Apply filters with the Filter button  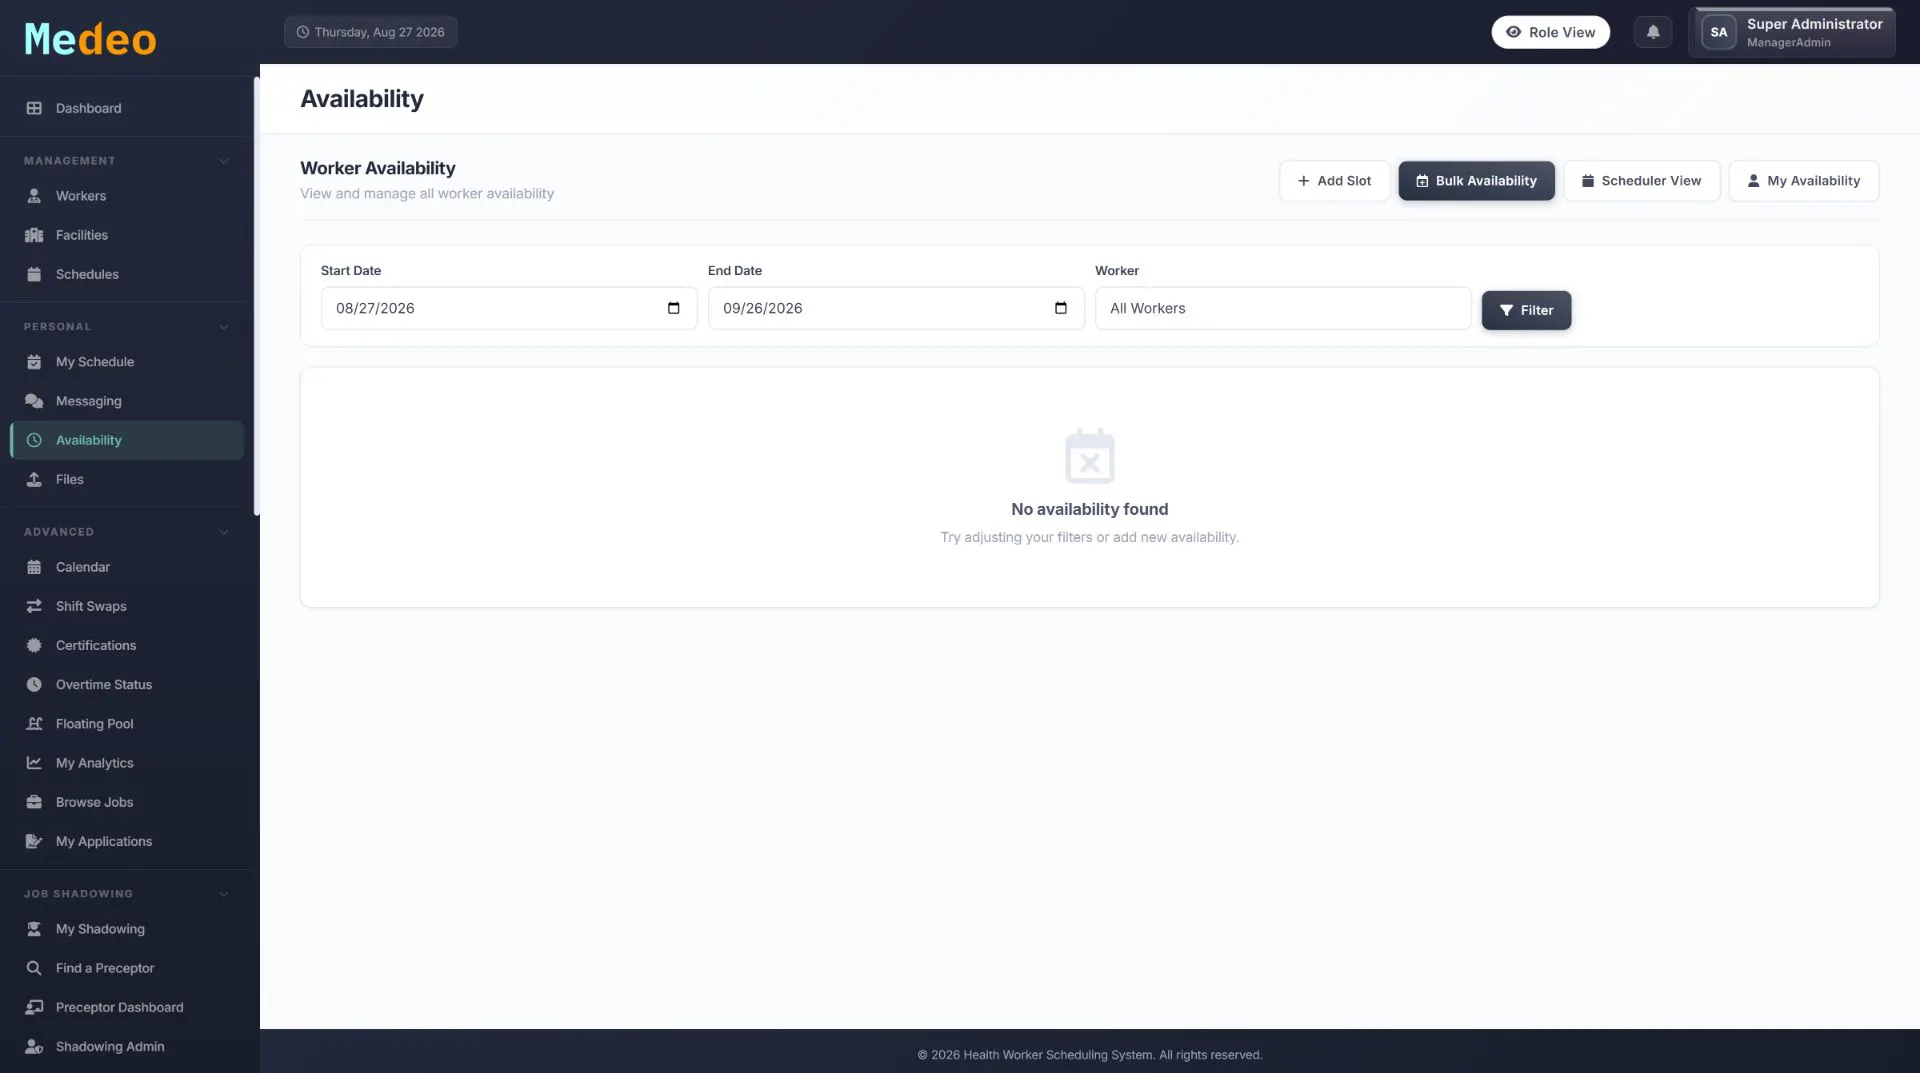(x=1526, y=310)
